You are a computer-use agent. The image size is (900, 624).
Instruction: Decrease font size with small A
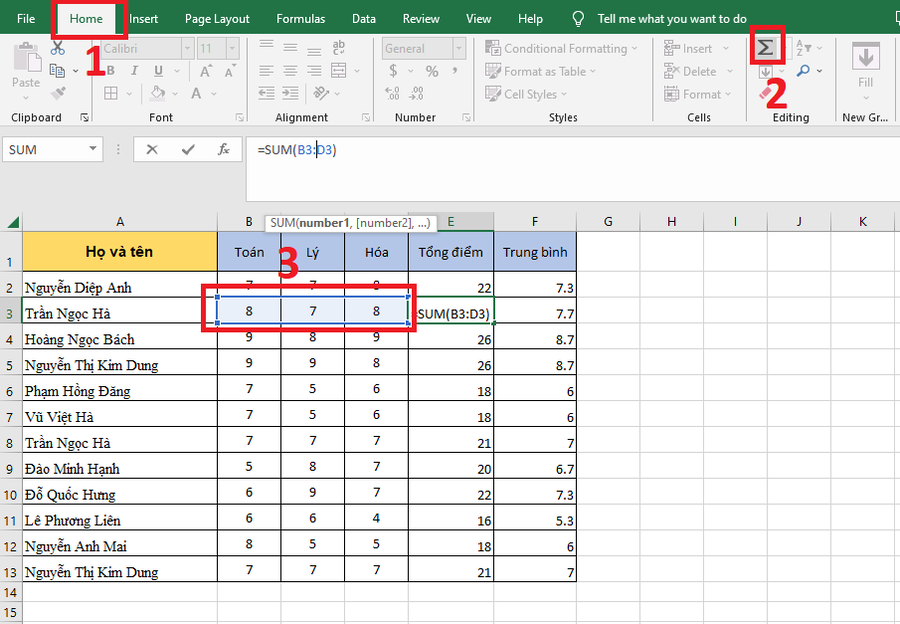pos(229,72)
